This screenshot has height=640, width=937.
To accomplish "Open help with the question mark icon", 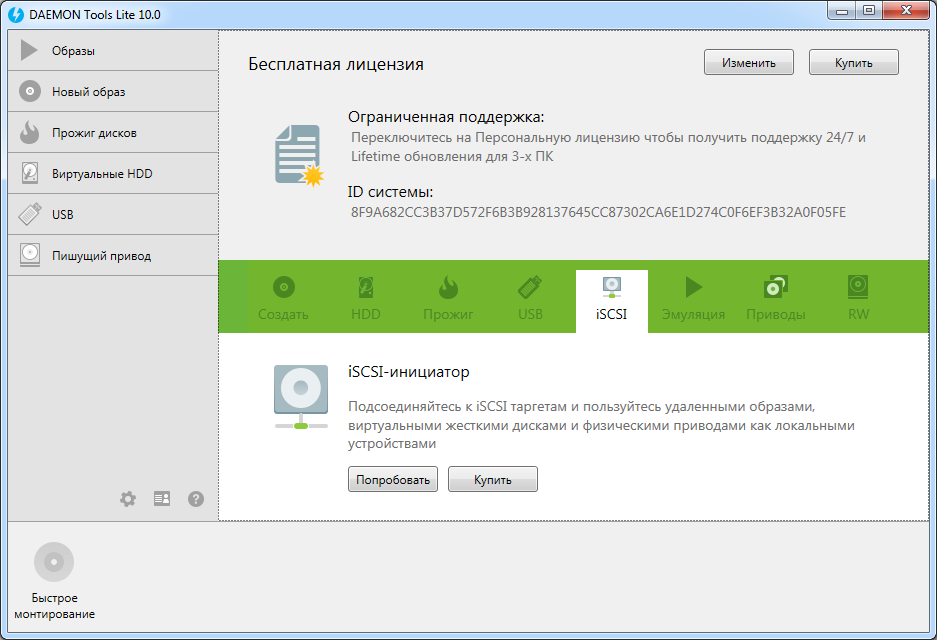I will pos(196,499).
